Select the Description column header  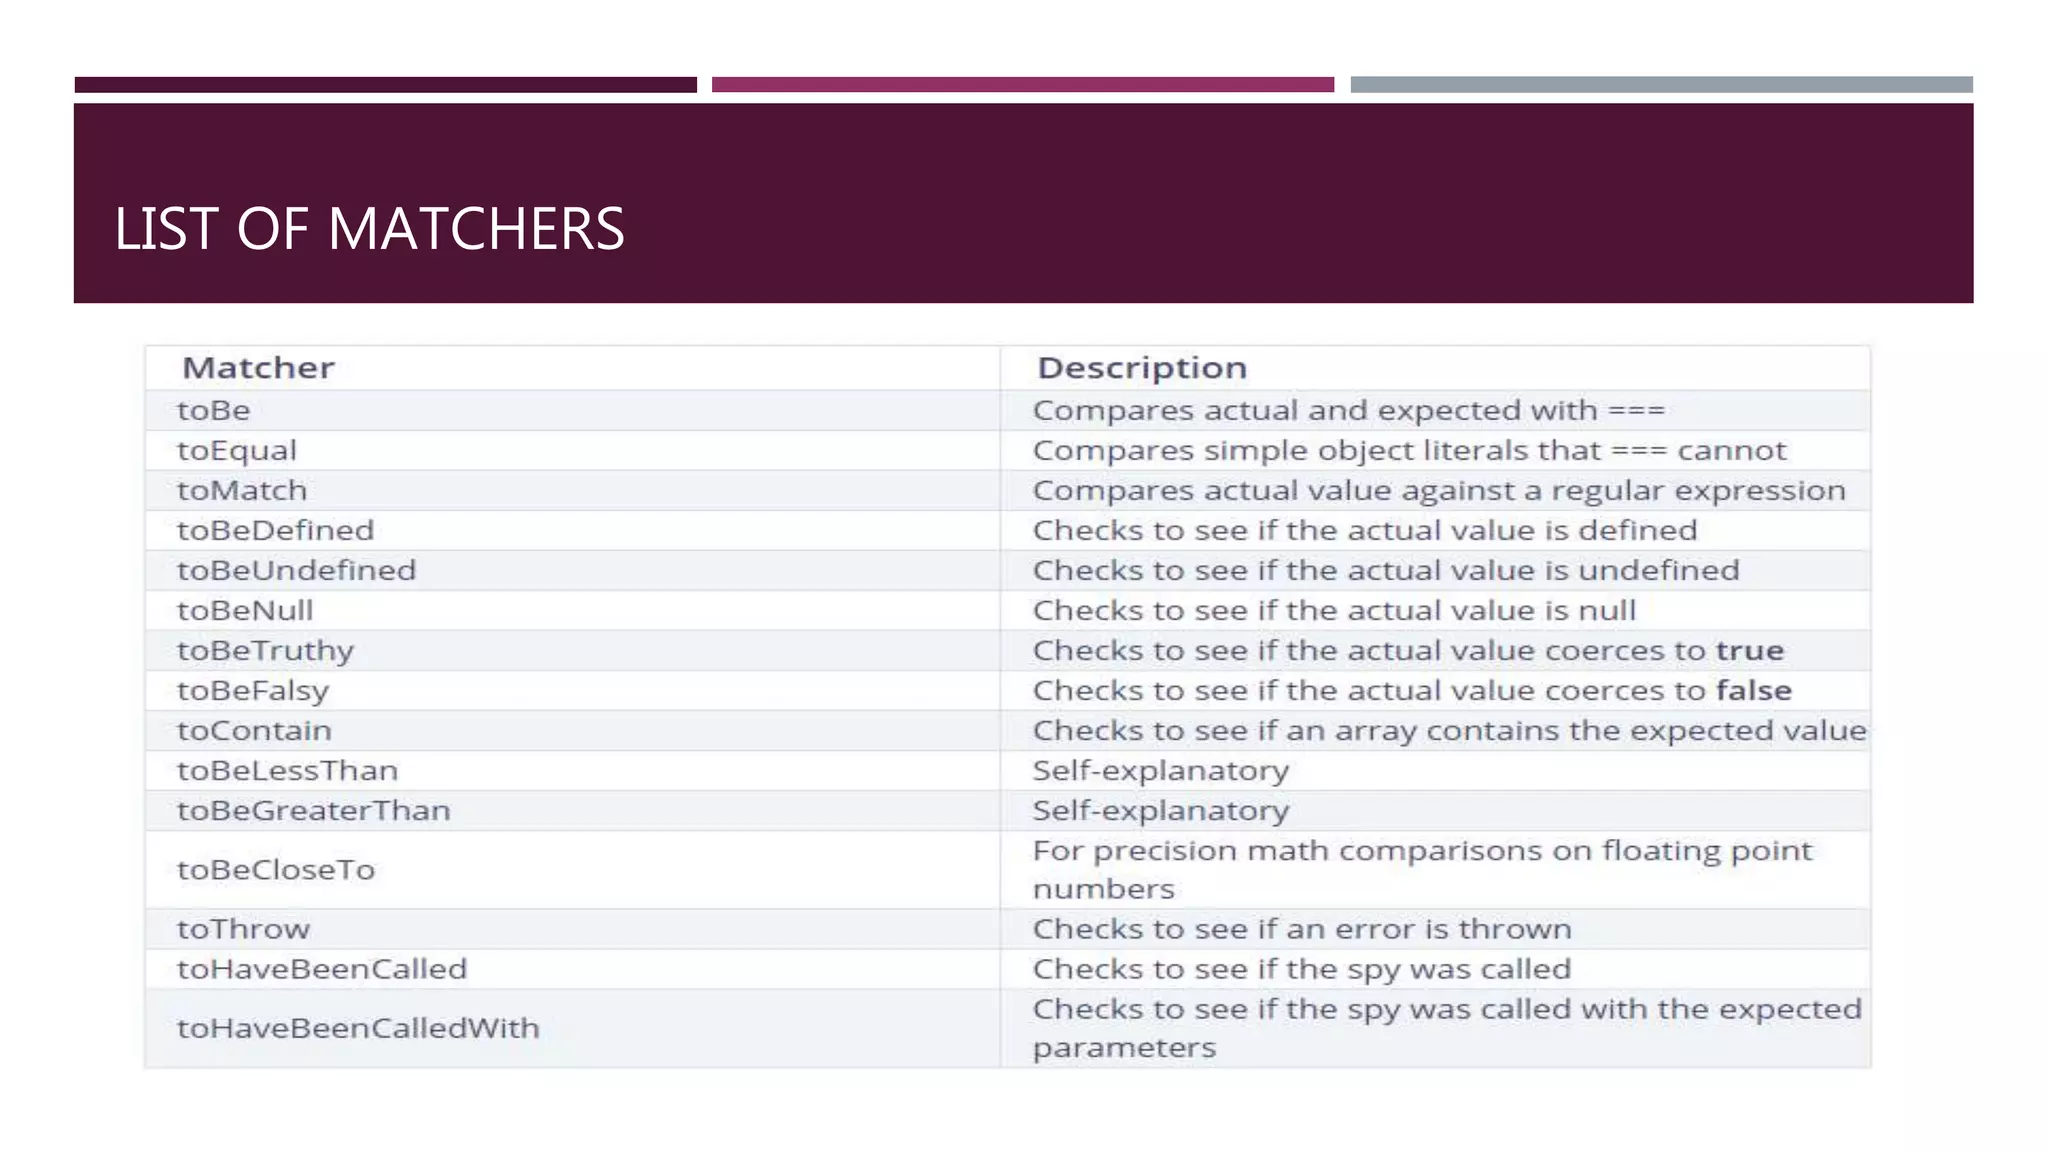pyautogui.click(x=1142, y=368)
